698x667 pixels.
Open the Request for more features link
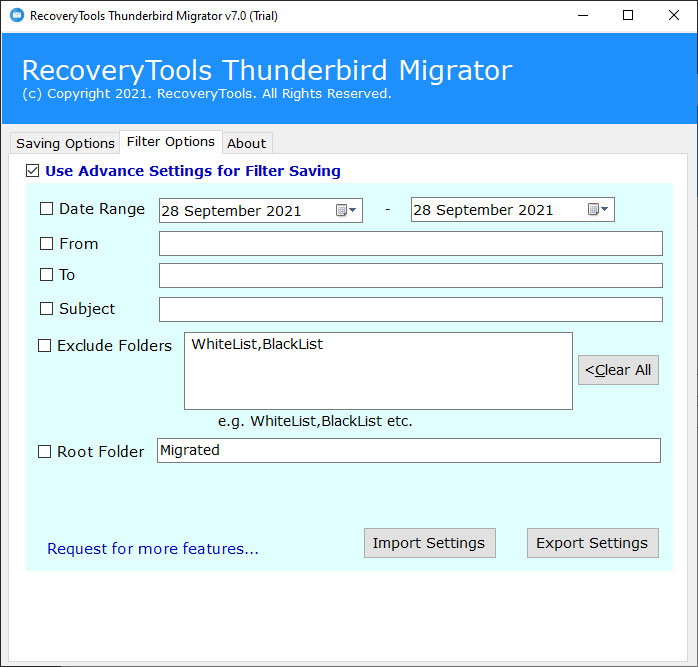tap(152, 549)
